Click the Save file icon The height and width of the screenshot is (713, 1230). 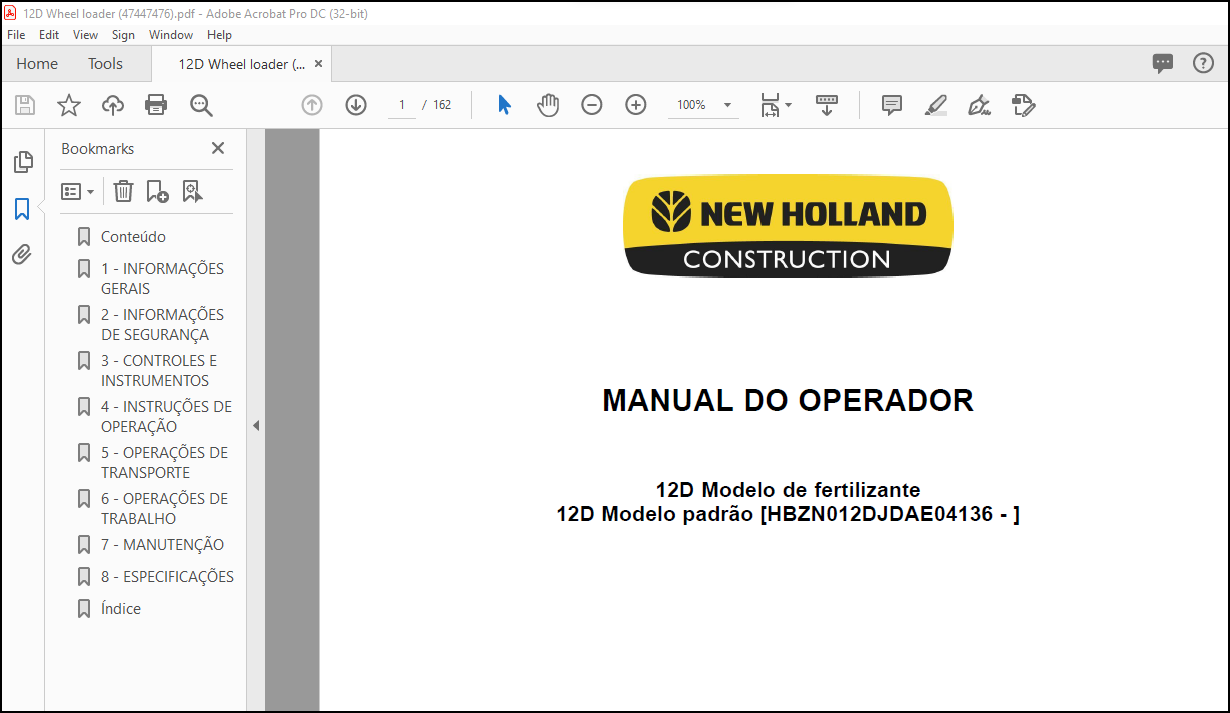coord(25,105)
